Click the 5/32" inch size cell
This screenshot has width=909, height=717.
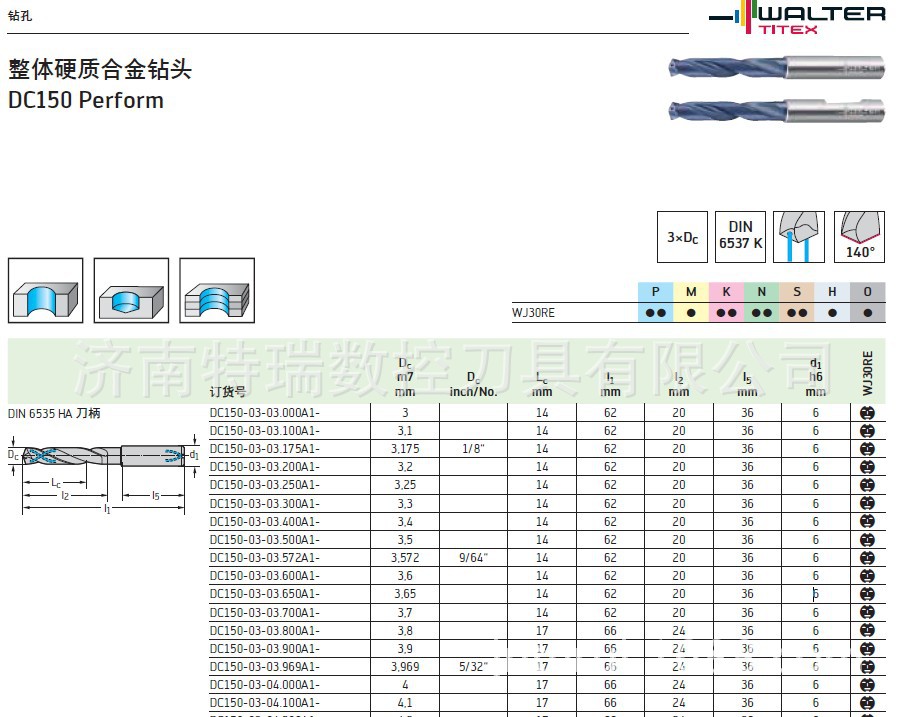(473, 667)
